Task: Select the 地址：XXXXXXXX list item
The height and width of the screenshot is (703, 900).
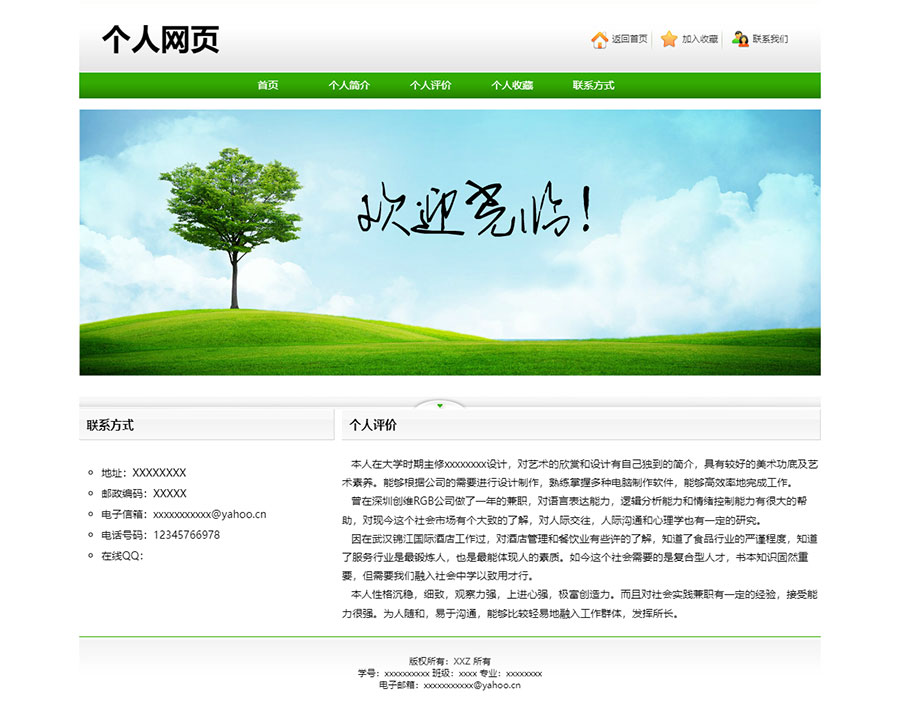Action: (143, 473)
